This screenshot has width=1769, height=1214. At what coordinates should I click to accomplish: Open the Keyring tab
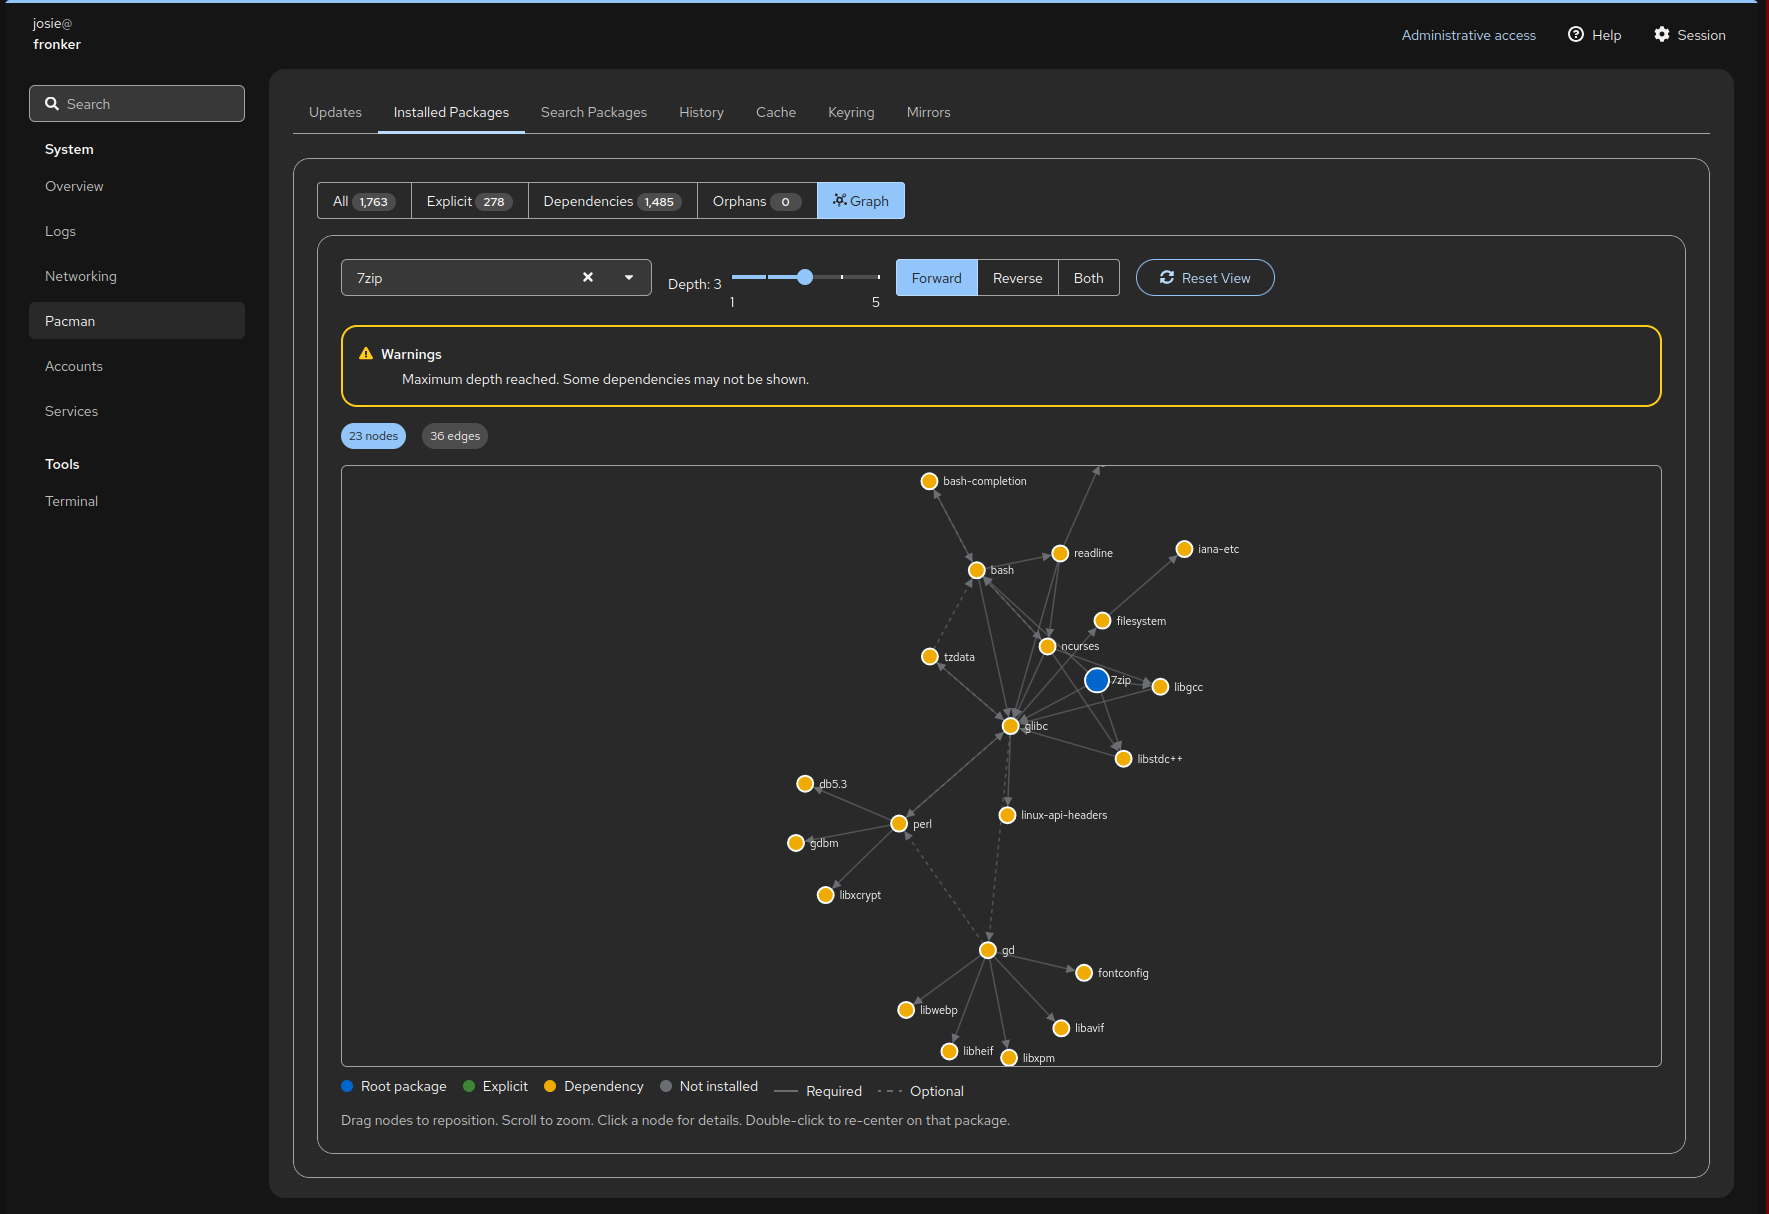click(x=851, y=112)
